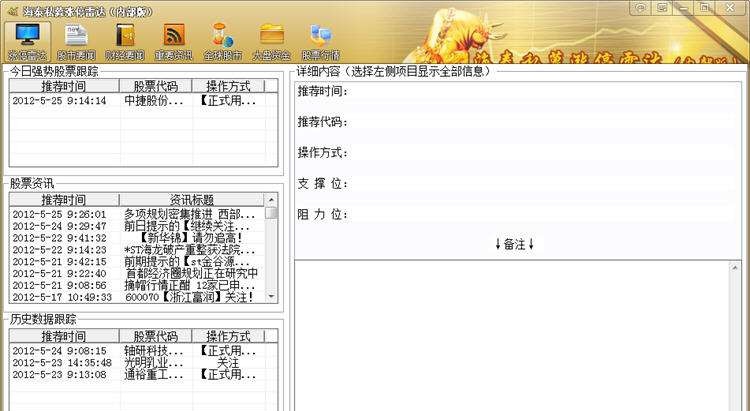
Task: Sort 今日强势股票跟踪 by 股票代码 header
Action: (155, 86)
